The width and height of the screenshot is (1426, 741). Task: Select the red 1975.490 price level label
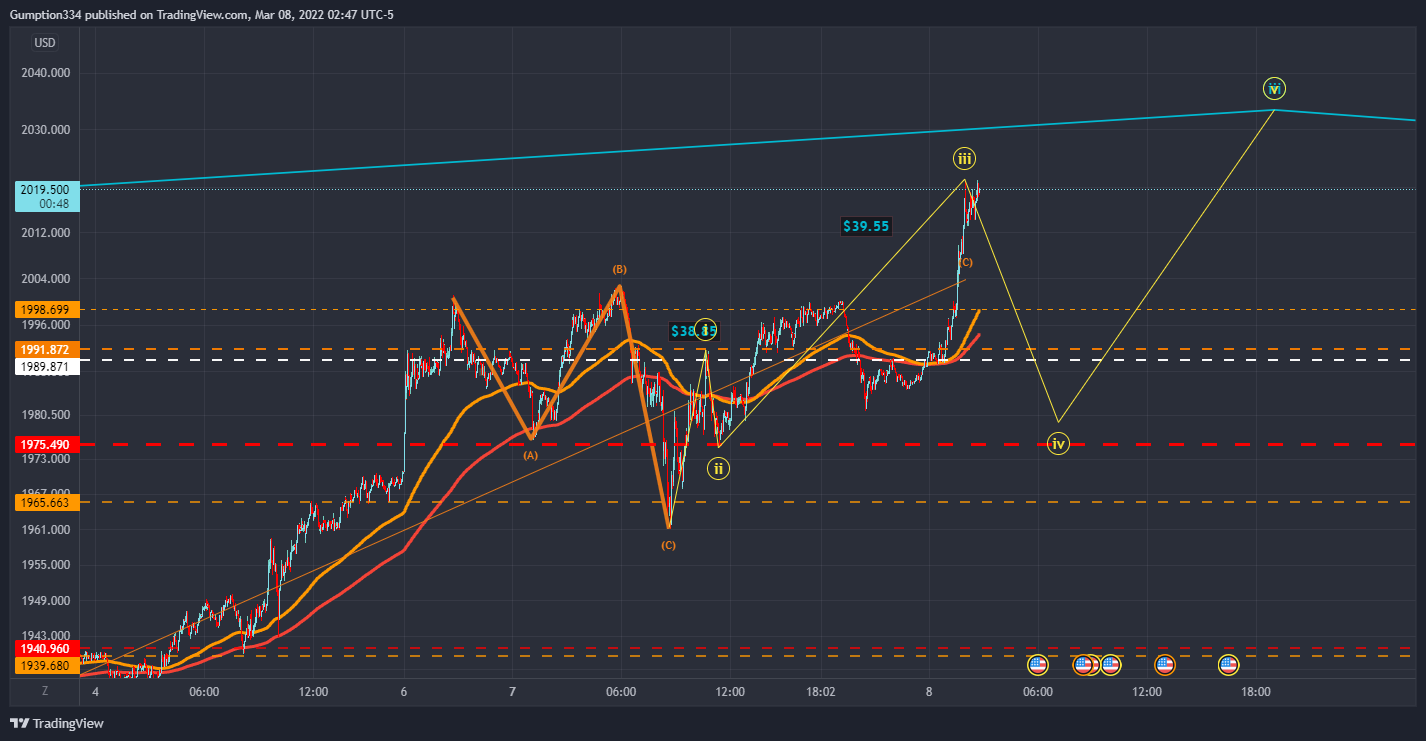46,444
